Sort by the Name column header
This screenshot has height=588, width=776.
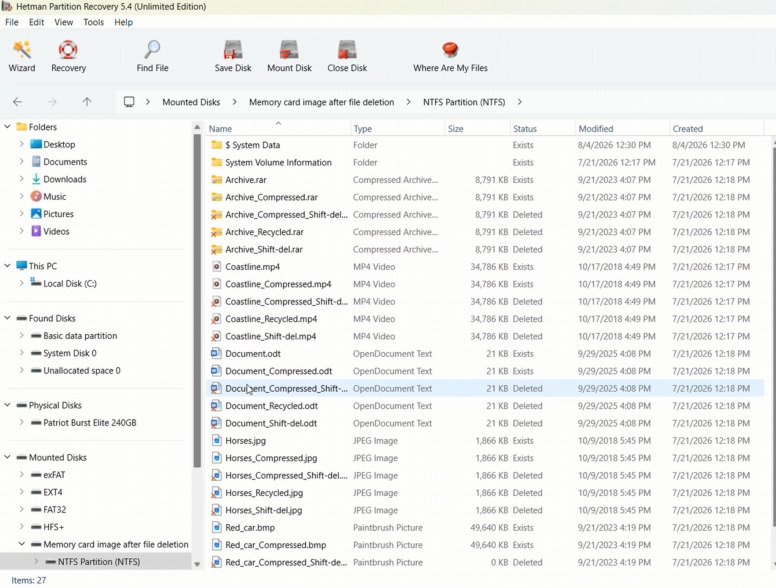coord(278,129)
